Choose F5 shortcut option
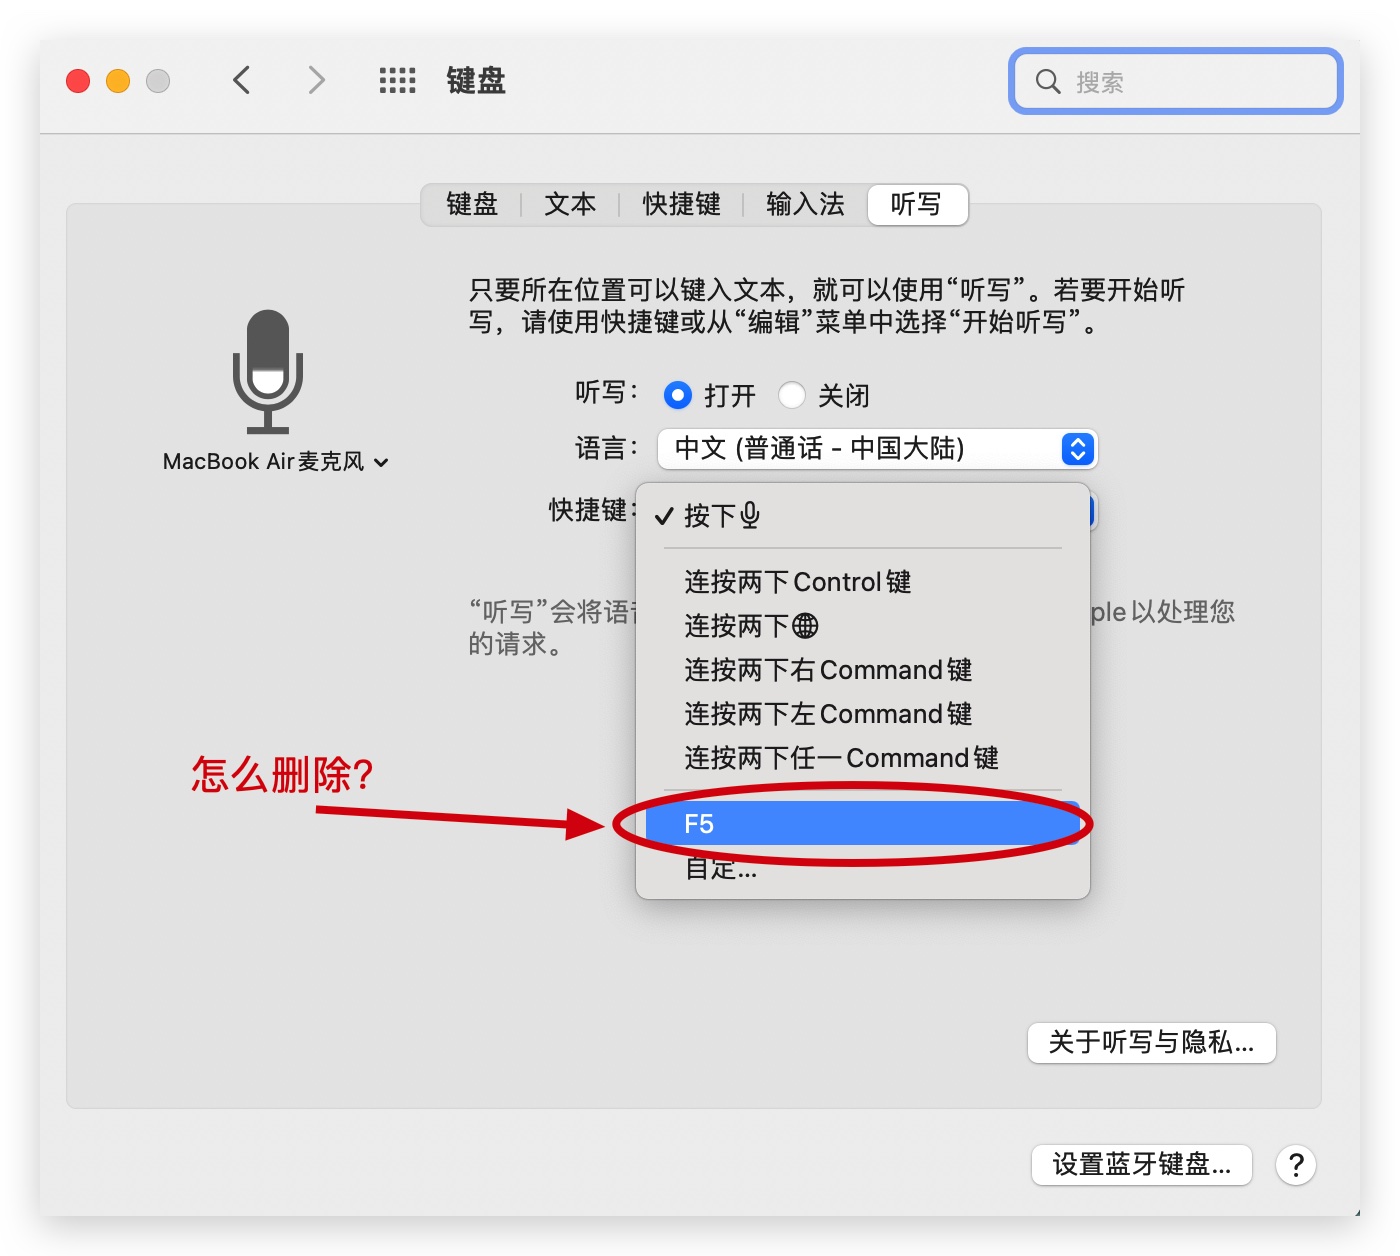1400x1256 pixels. coord(860,824)
